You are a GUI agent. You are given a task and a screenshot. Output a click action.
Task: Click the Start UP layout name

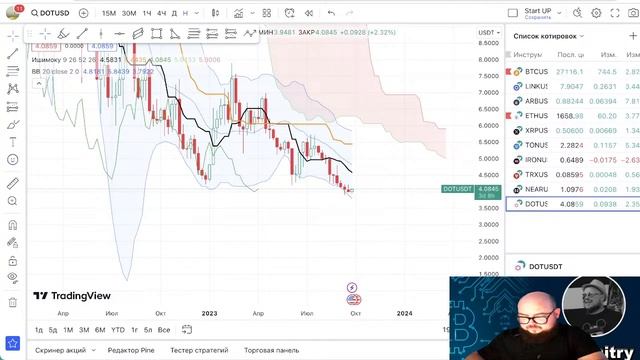(538, 11)
